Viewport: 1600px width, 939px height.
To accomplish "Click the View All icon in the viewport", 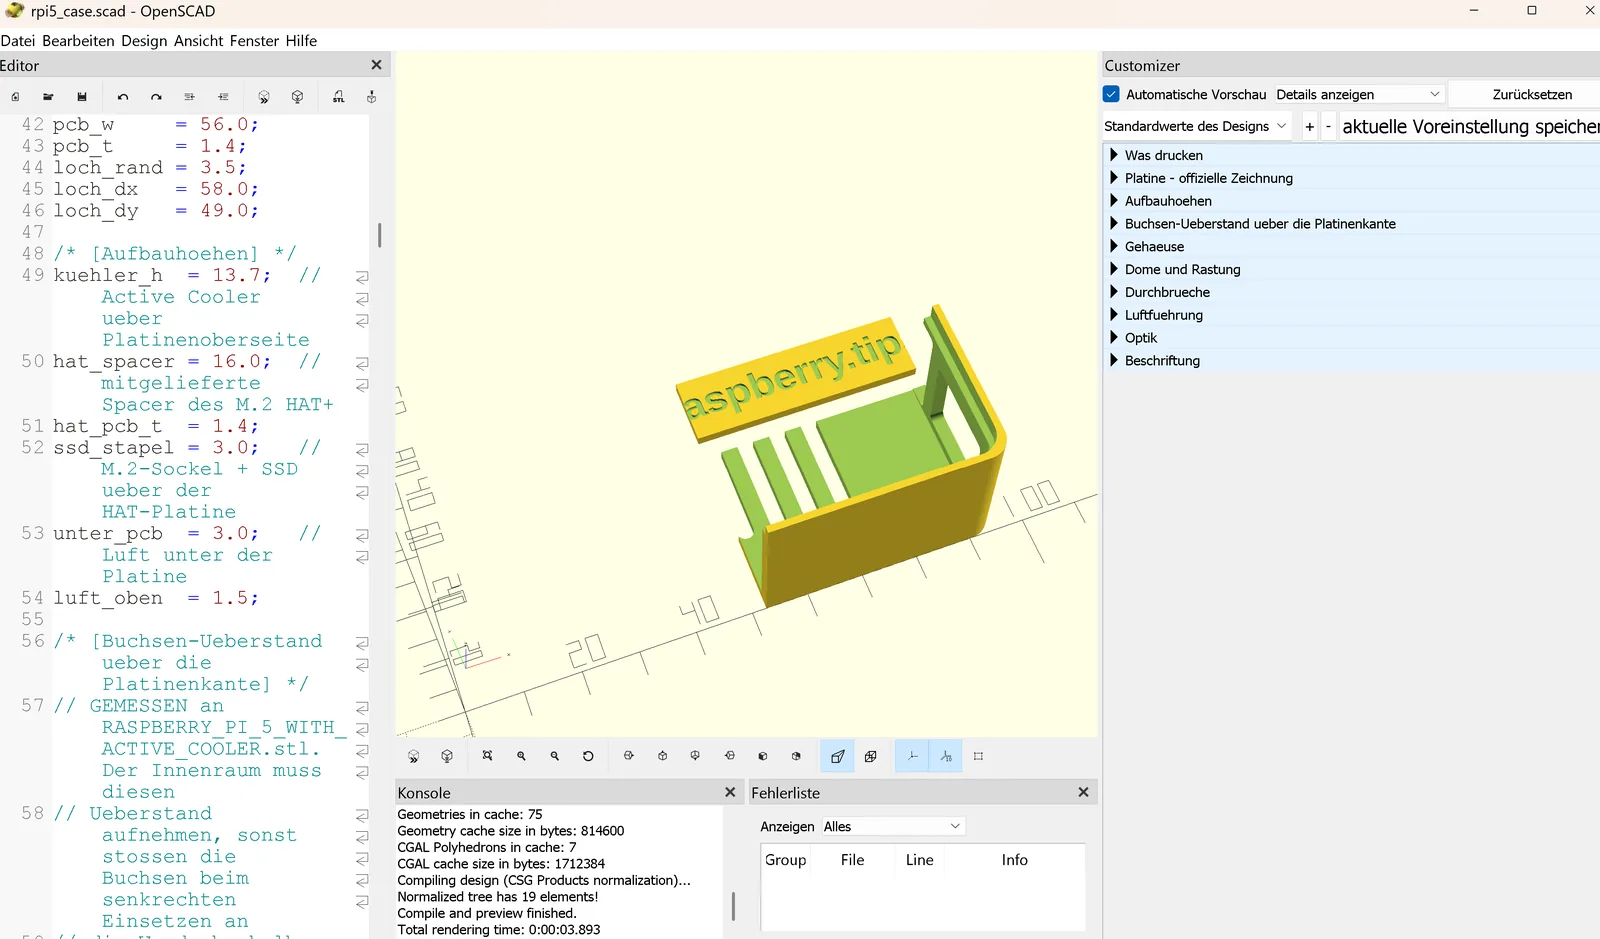I will click(488, 756).
